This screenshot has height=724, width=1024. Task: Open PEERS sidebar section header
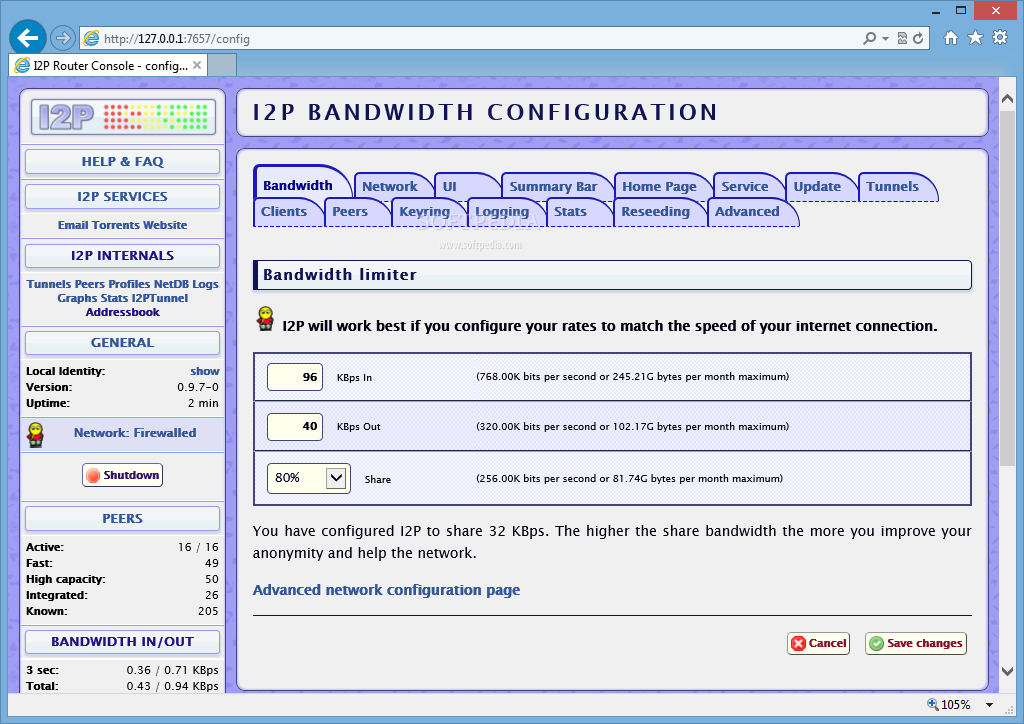click(x=123, y=518)
